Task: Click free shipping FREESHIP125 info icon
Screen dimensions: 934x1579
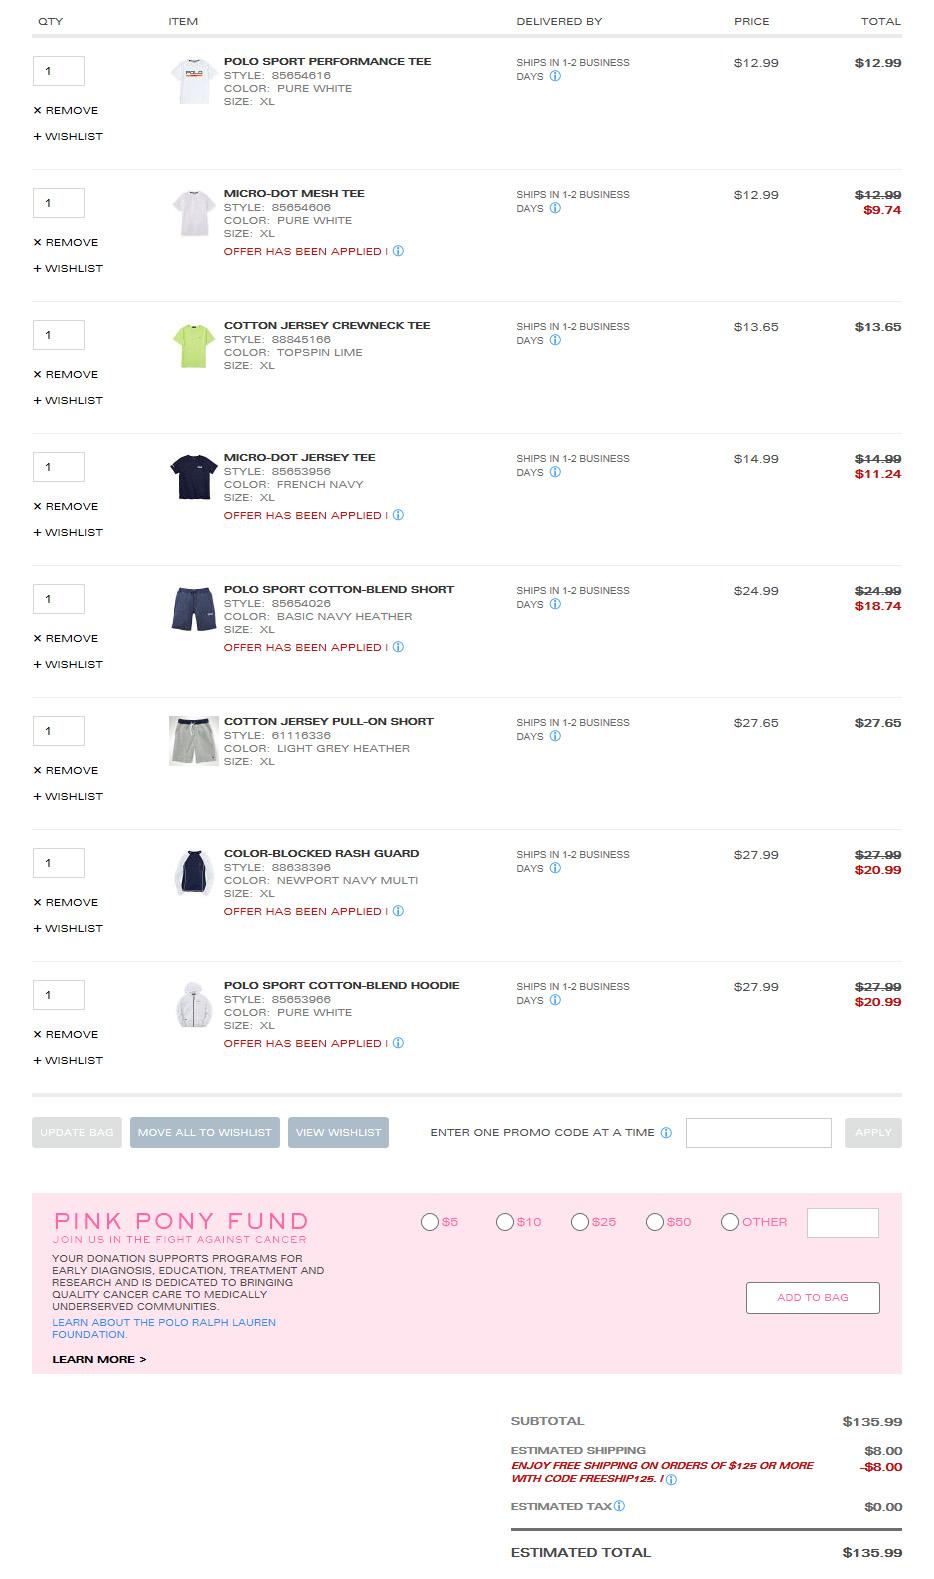Action: pos(671,1480)
